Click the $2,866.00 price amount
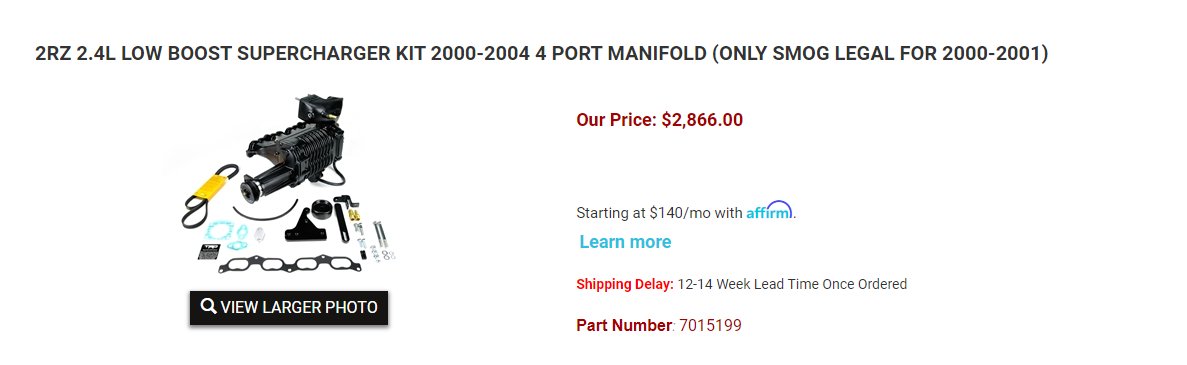1187x365 pixels. point(702,120)
